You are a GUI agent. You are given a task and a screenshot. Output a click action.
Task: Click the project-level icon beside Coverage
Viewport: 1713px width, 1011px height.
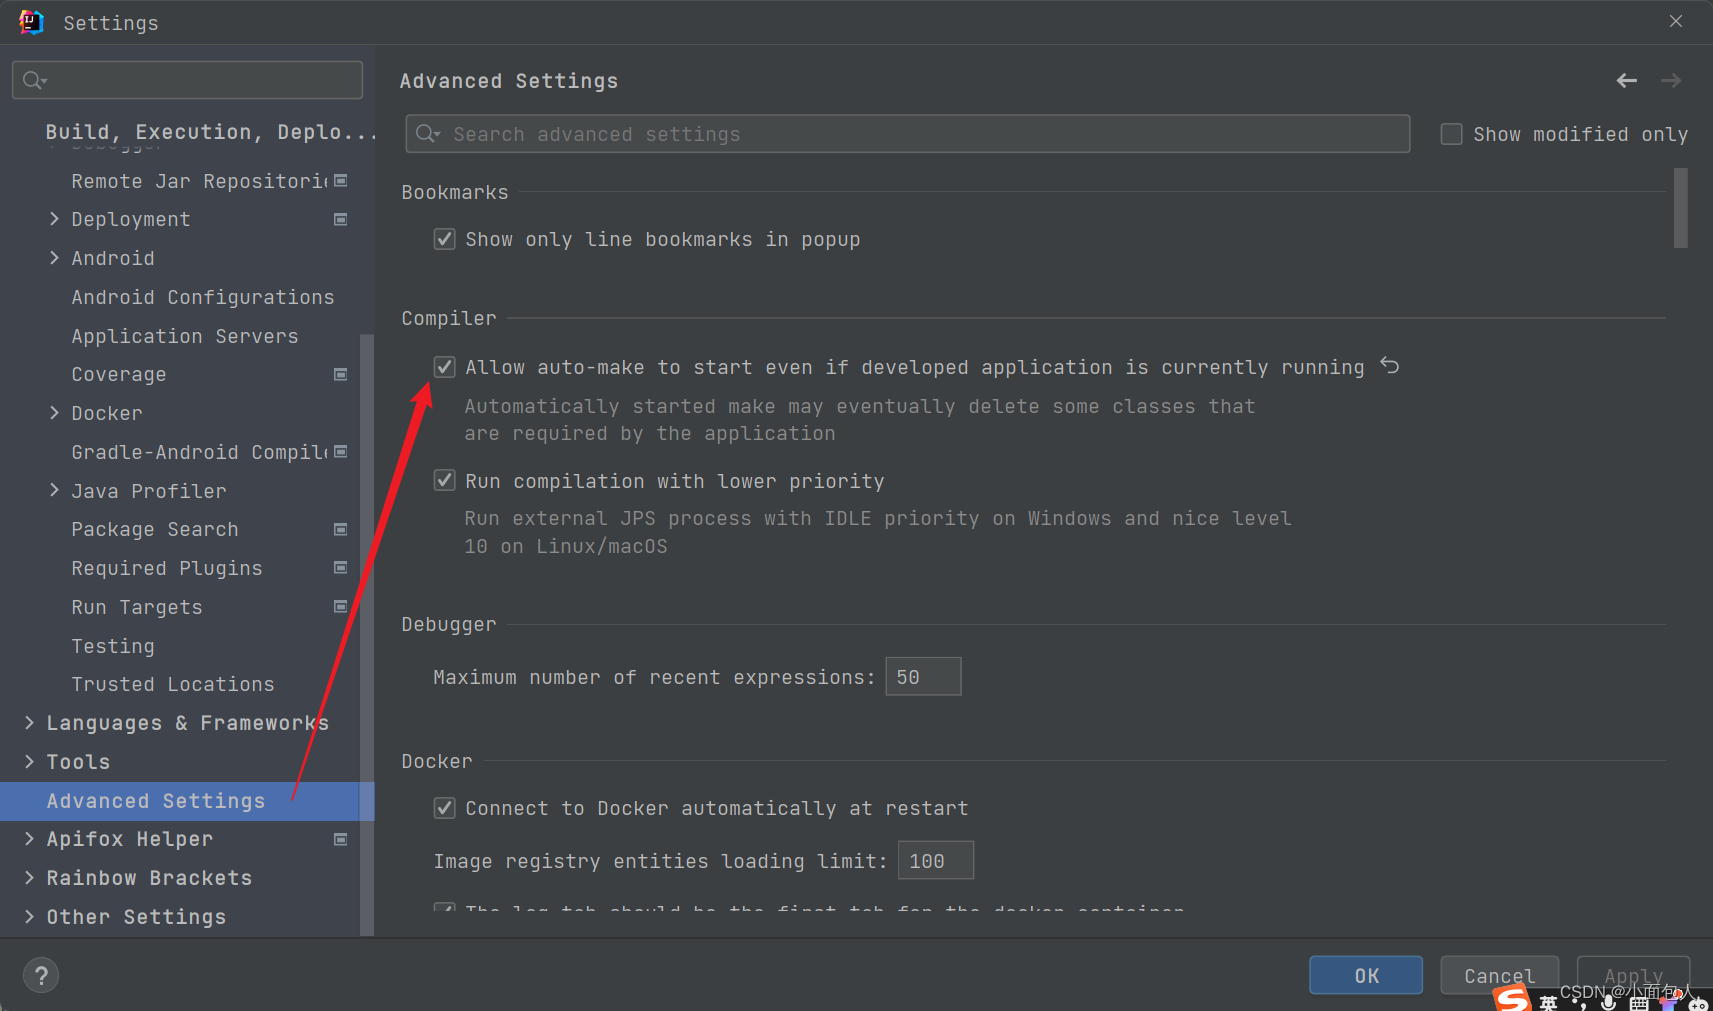point(341,374)
